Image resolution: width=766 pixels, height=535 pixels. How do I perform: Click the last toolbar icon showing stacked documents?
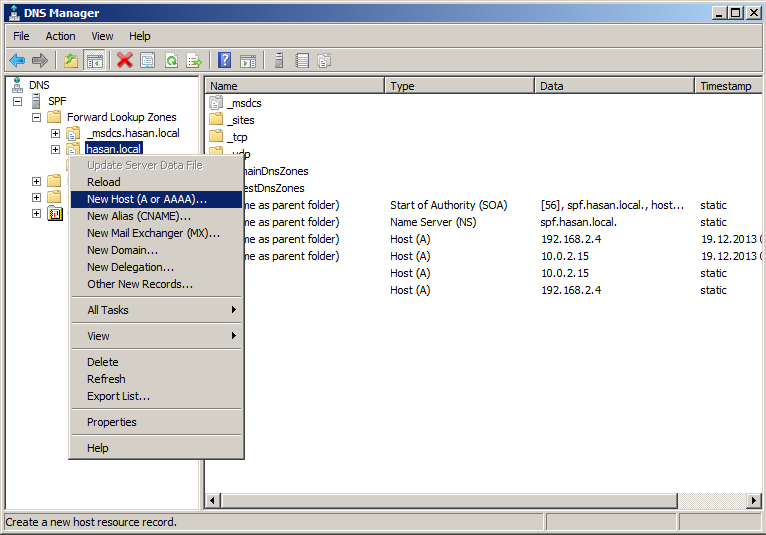pyautogui.click(x=324, y=61)
